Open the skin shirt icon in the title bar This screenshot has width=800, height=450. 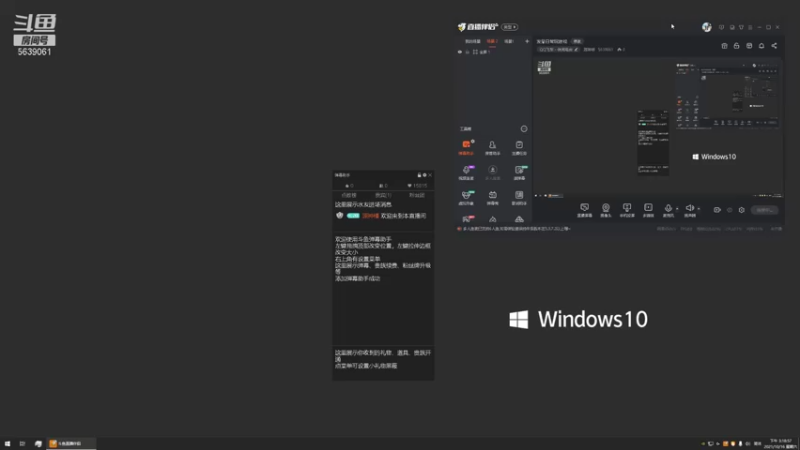click(x=741, y=27)
